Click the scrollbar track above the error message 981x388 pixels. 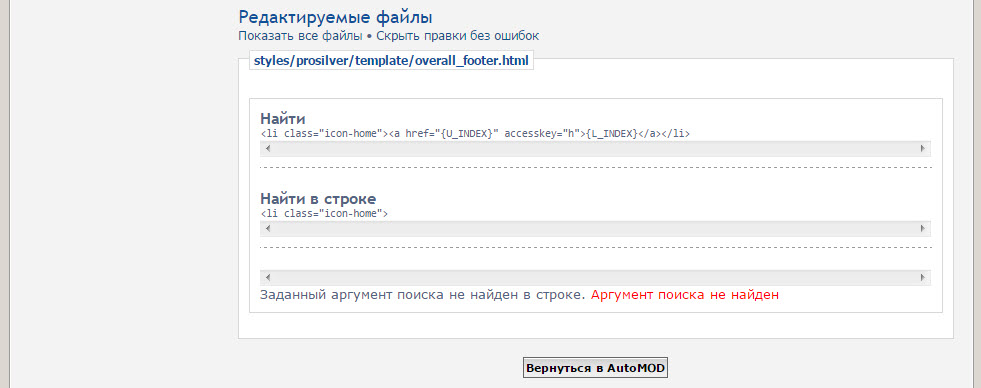click(595, 277)
